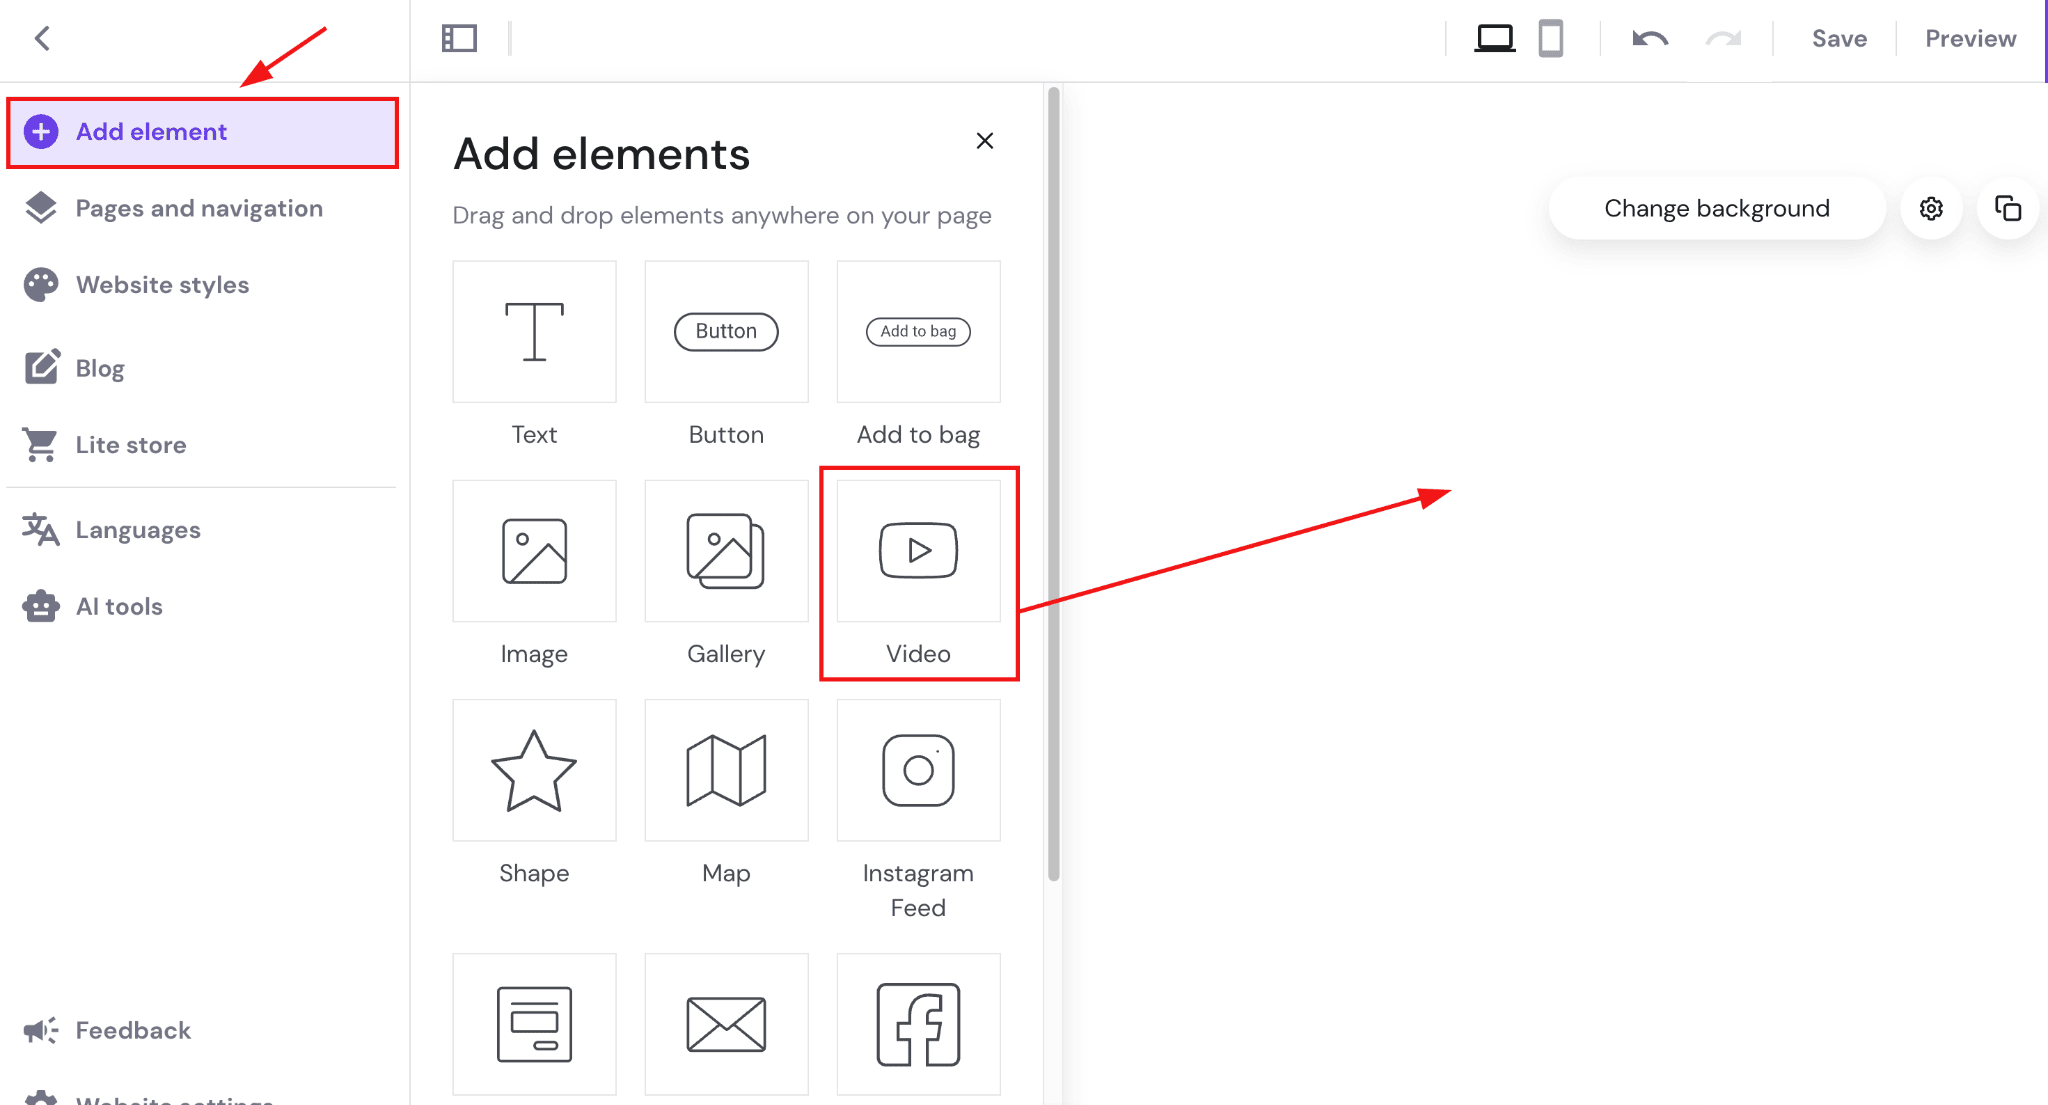Open Website styles panel
The height and width of the screenshot is (1105, 2048).
162,284
